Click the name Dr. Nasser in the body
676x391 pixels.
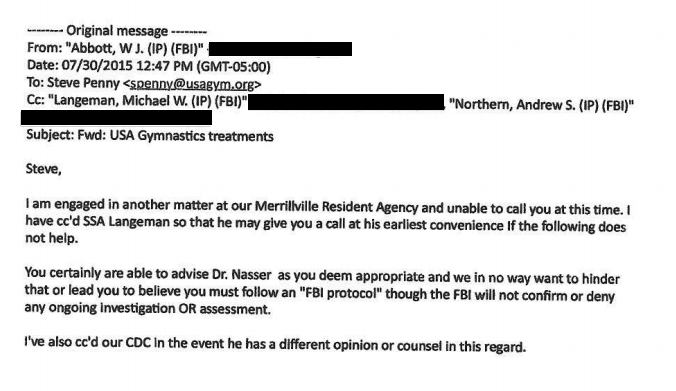[x=242, y=275]
